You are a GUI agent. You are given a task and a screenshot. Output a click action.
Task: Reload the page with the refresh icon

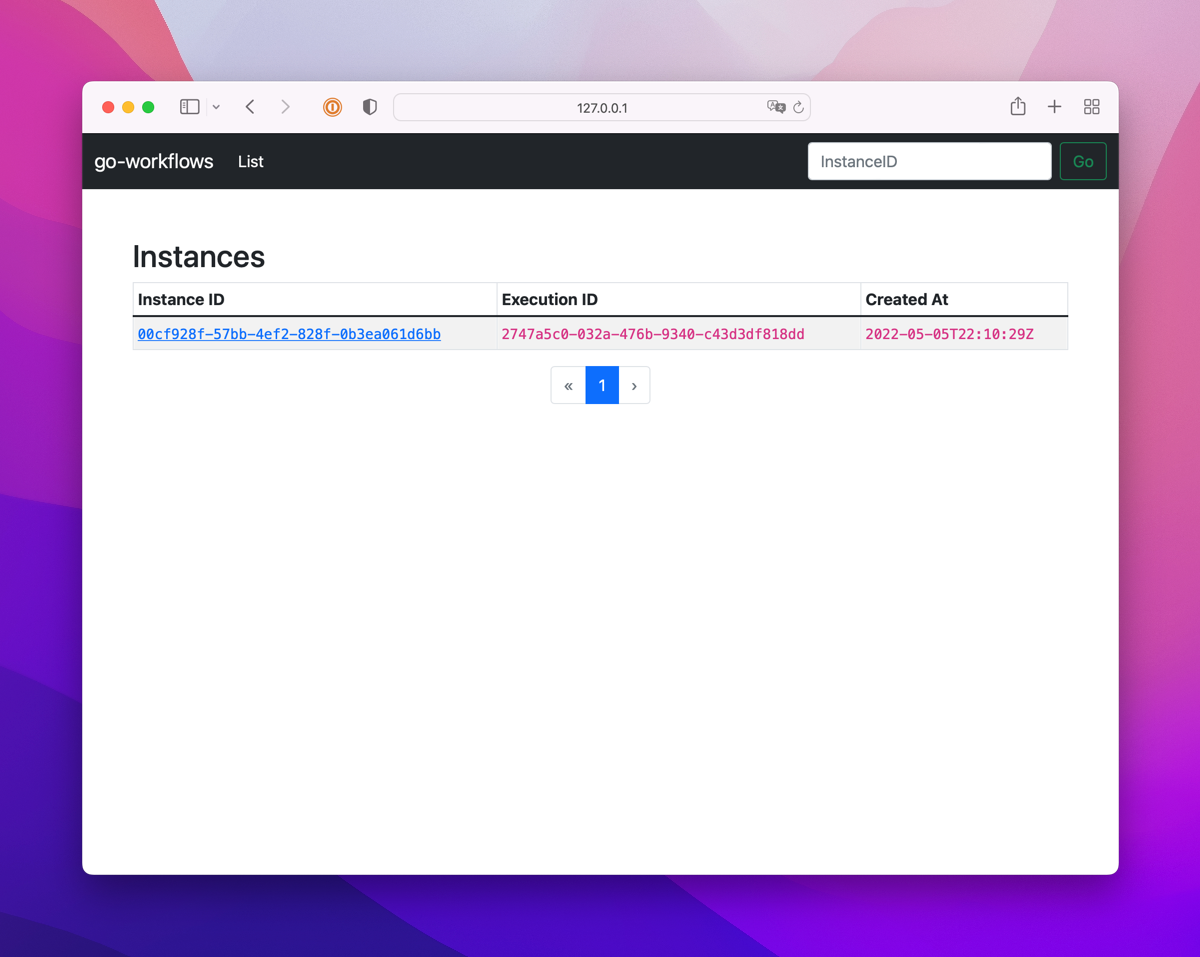click(x=798, y=107)
